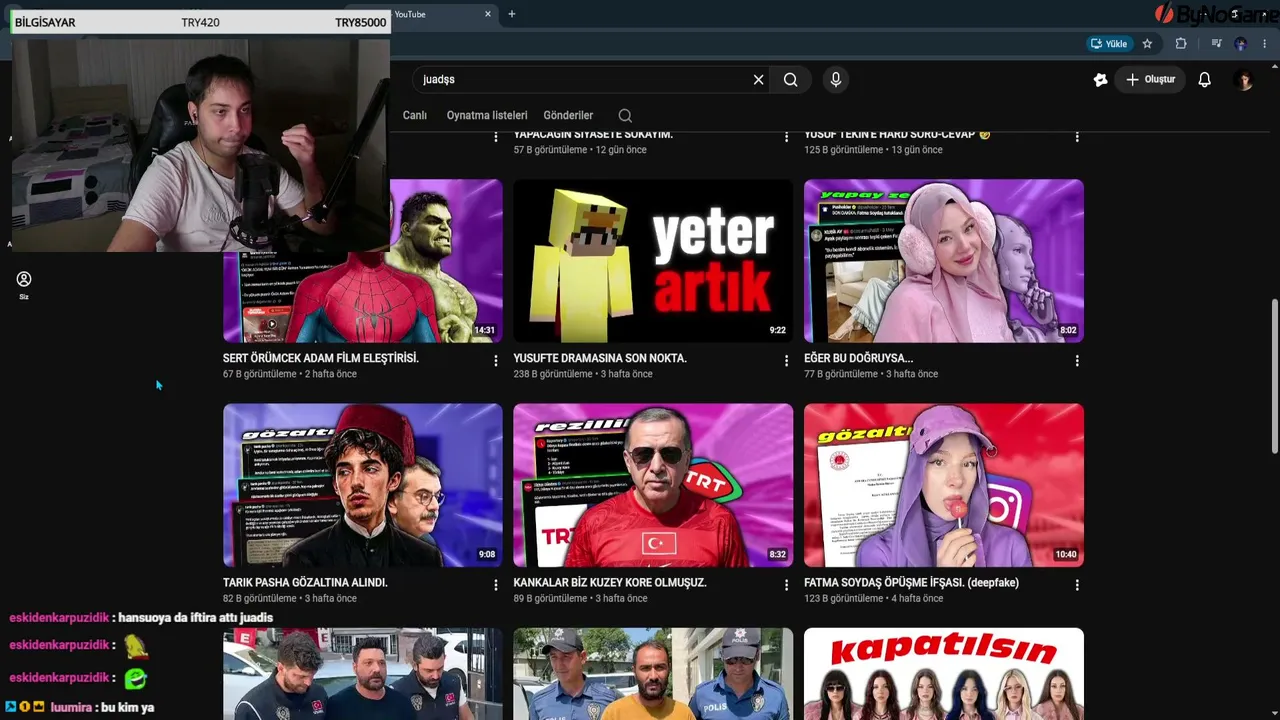Play the purple hoodie lollipop thumbnail

(944, 485)
